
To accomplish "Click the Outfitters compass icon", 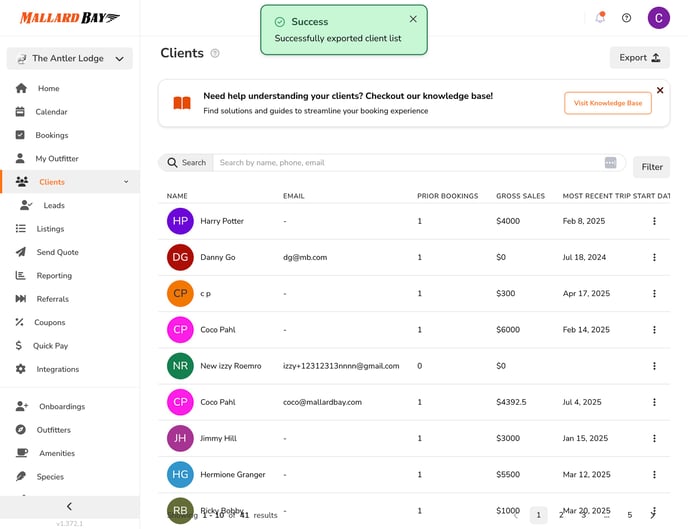I will (x=21, y=429).
